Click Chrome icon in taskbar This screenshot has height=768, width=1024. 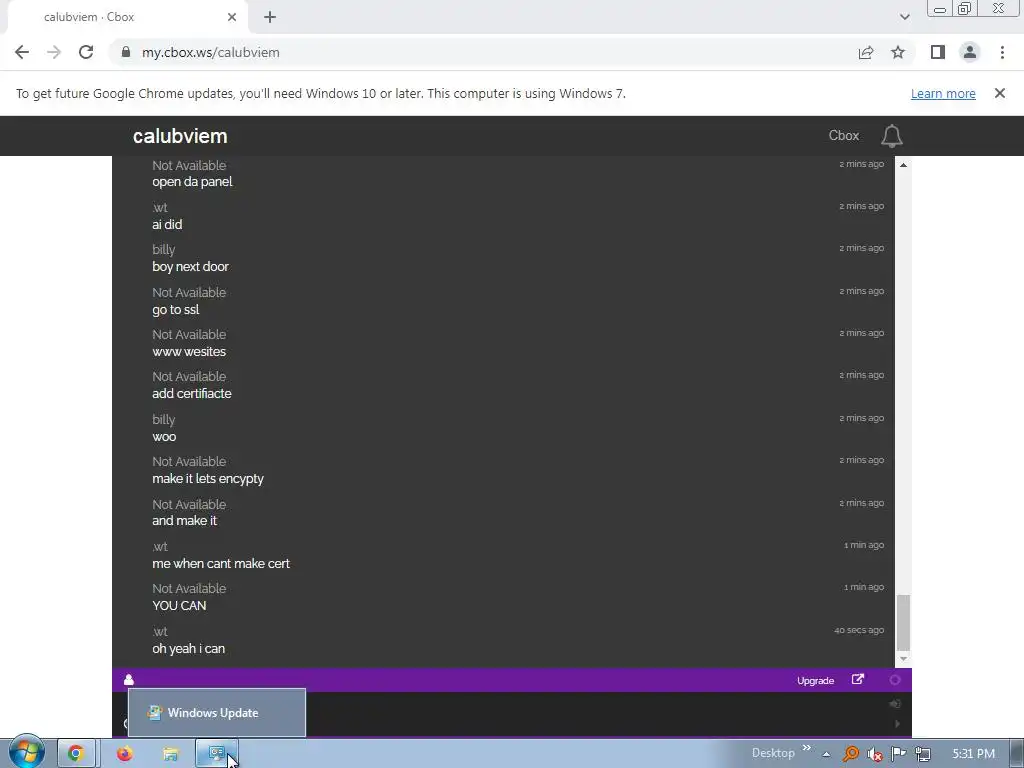pyautogui.click(x=76, y=754)
